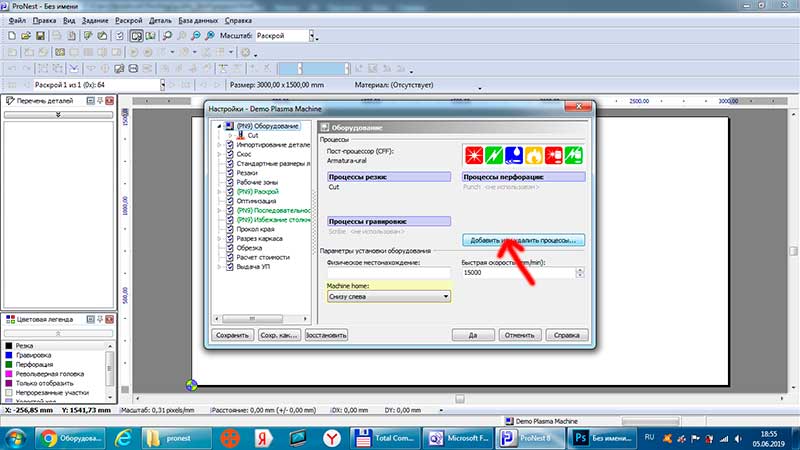This screenshot has height=450, width=800.
Task: Click the Сохр. как... button
Action: pos(279,335)
